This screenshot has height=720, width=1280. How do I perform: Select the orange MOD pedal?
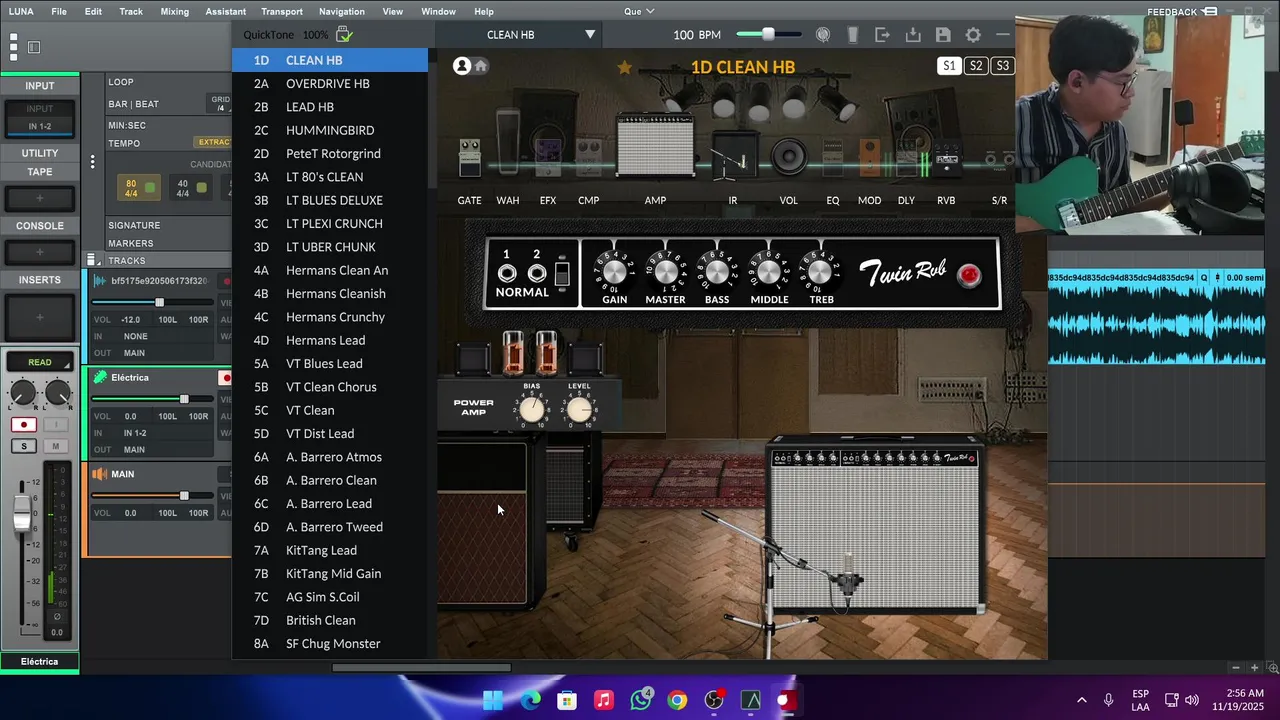coord(870,159)
